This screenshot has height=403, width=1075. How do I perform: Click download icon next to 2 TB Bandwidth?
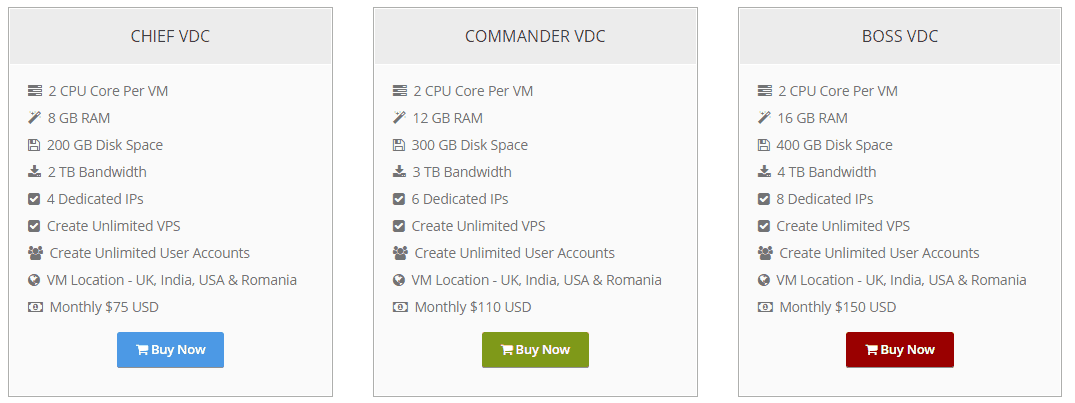(34, 172)
